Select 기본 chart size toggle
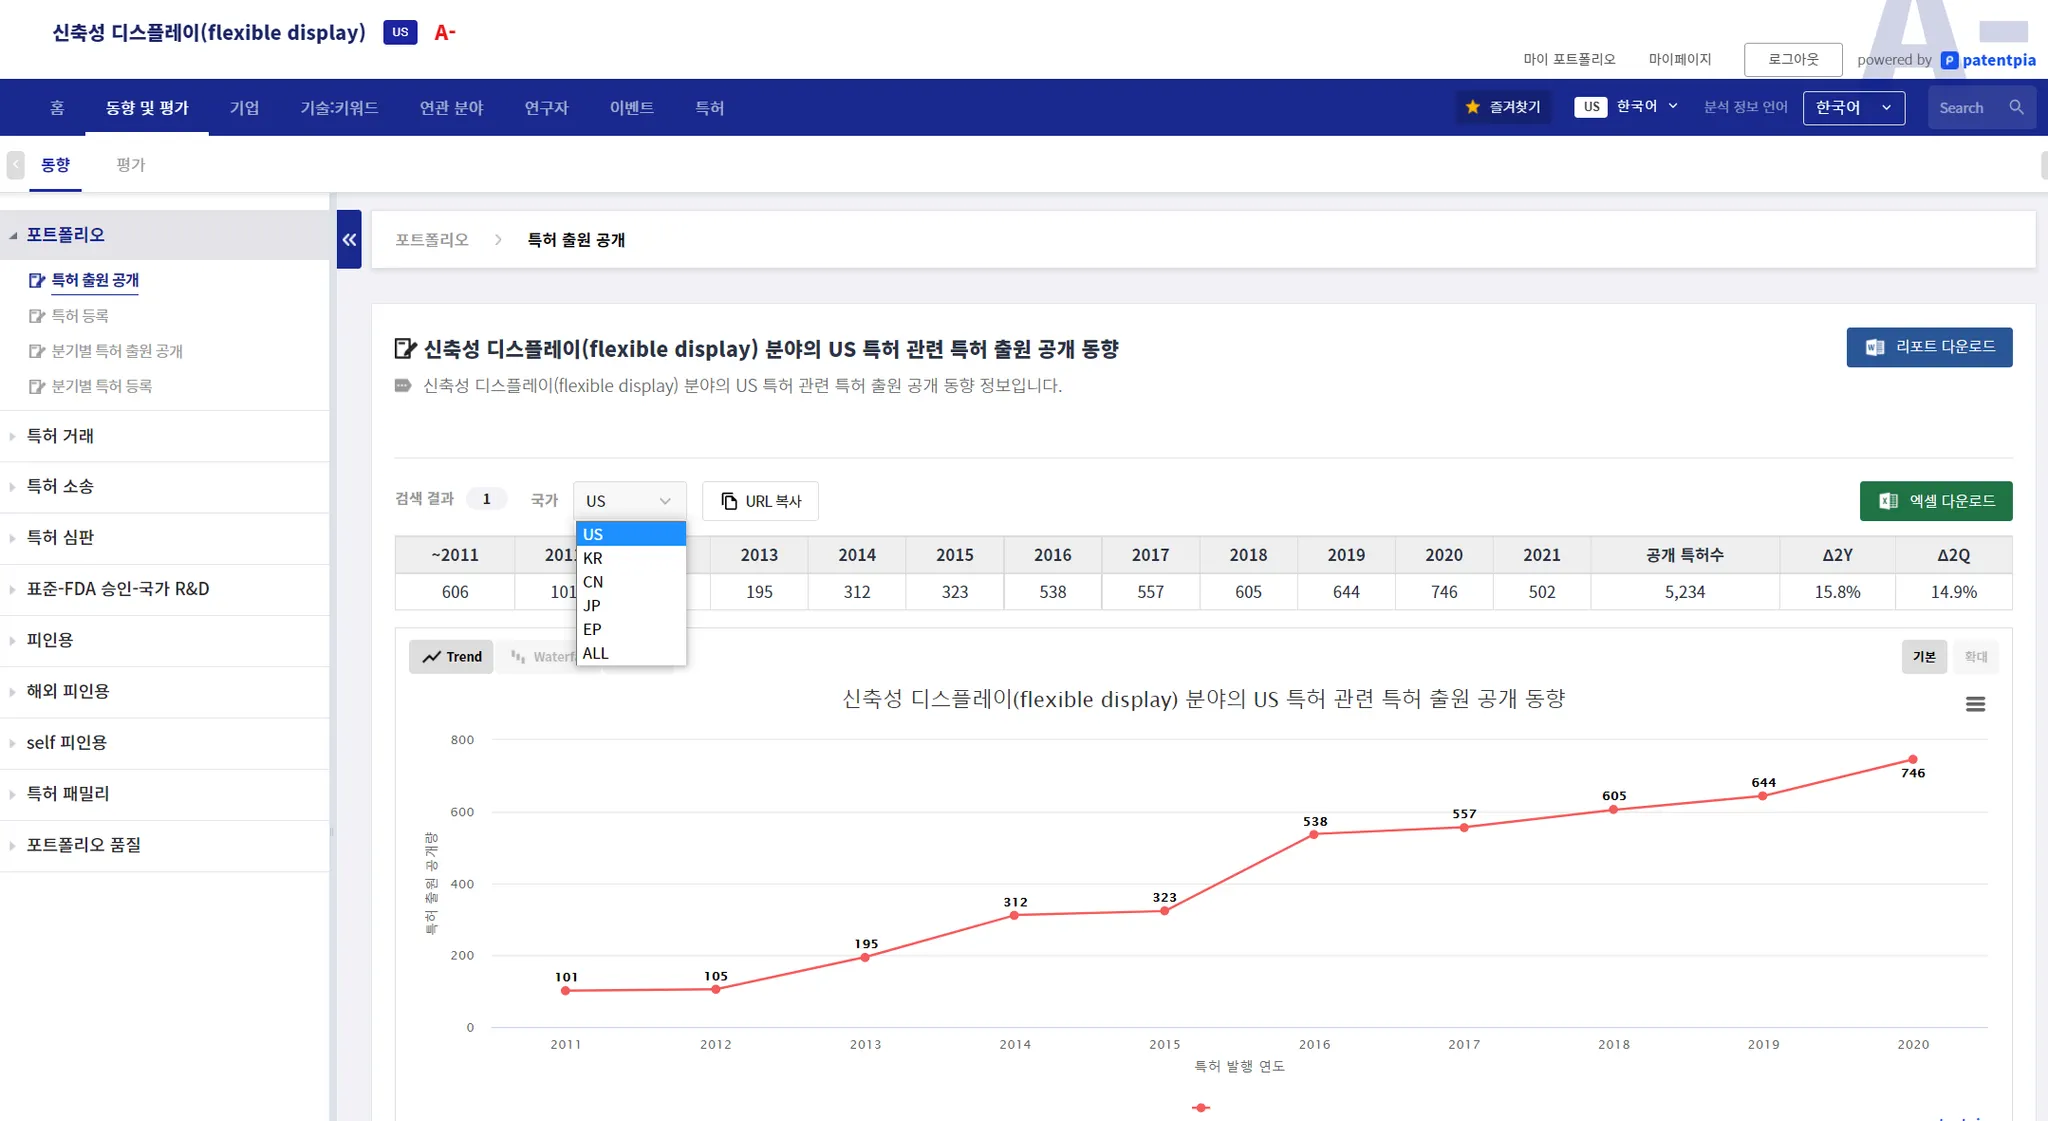This screenshot has width=2048, height=1121. point(1924,657)
